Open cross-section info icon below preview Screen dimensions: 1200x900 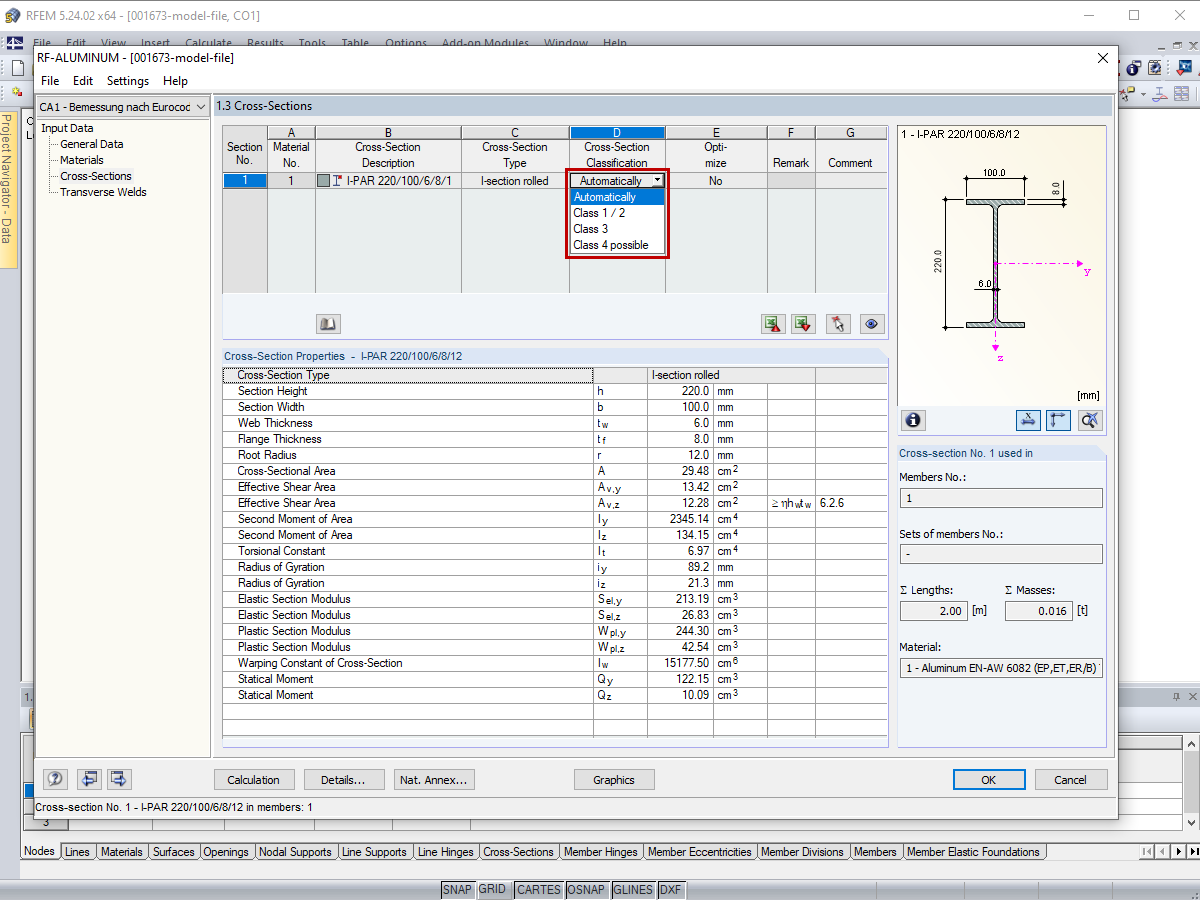(913, 420)
